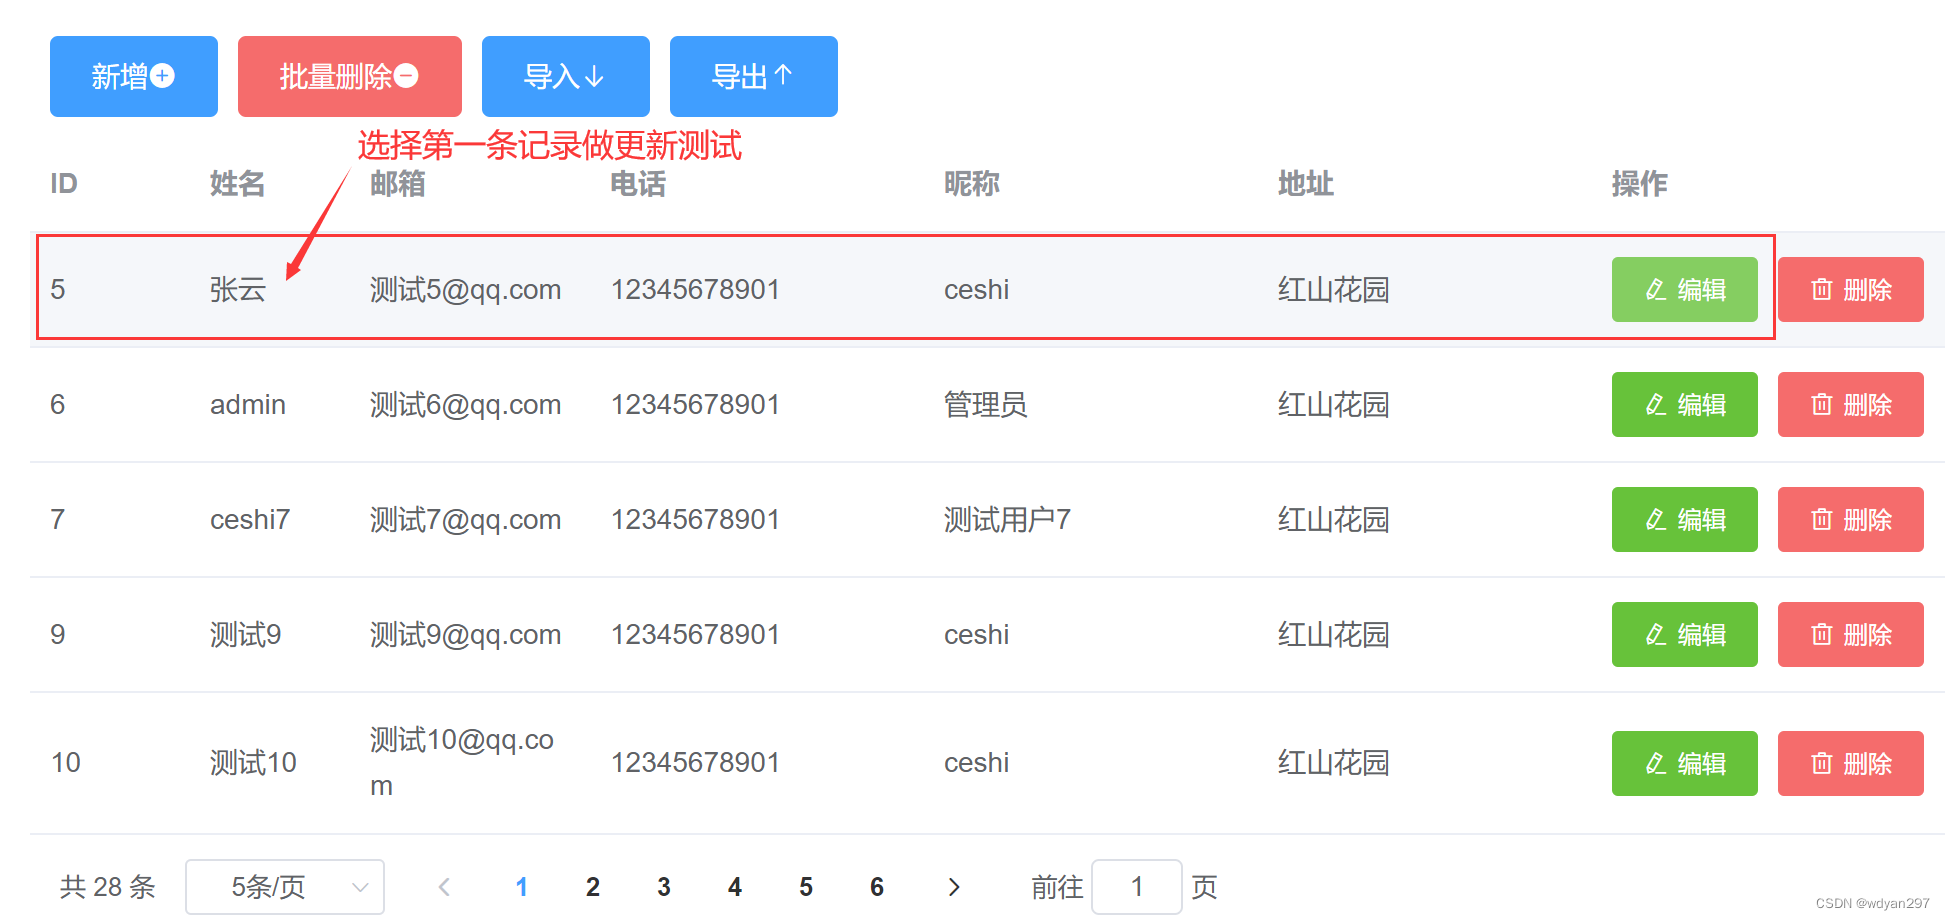Click ID cell 7
Screen dimensions: 1945x920
(x=58, y=520)
